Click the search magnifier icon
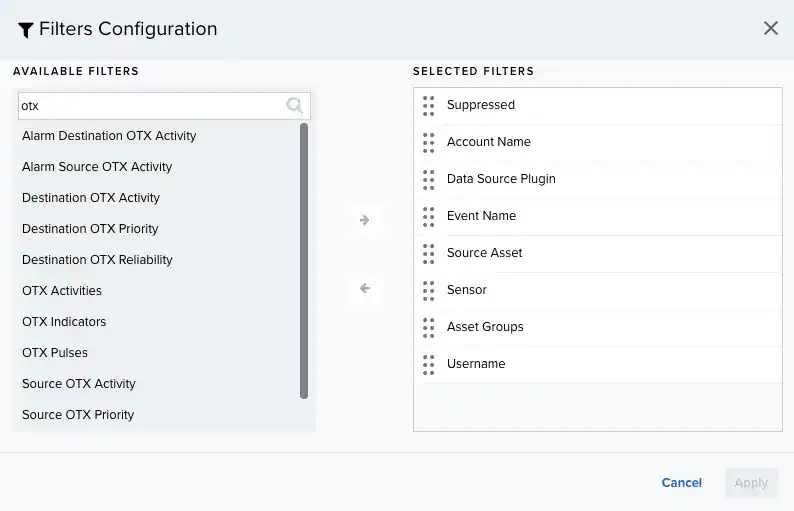Viewport: 794px width, 511px height. pos(295,105)
